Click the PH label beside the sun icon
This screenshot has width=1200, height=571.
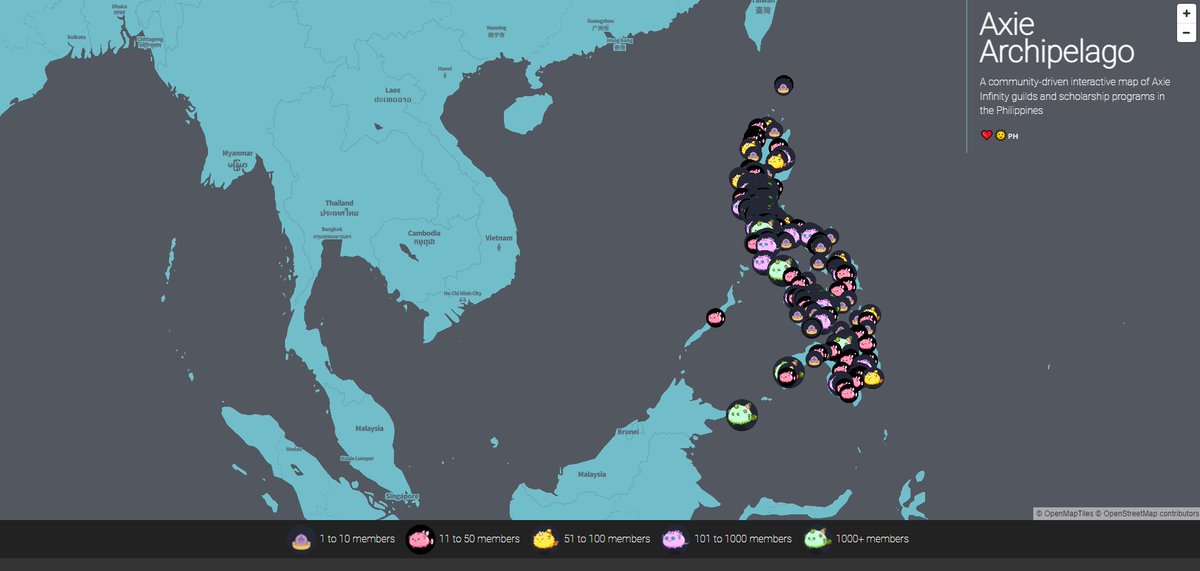click(1013, 136)
